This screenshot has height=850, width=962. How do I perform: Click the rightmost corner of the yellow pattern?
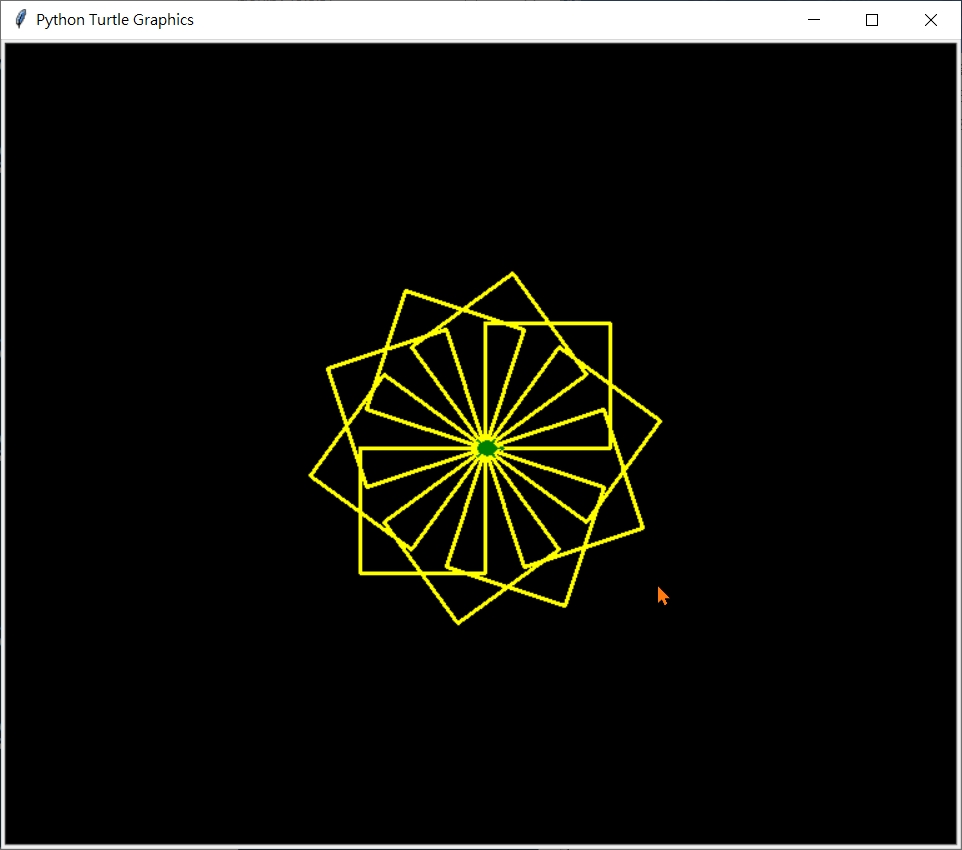click(661, 421)
